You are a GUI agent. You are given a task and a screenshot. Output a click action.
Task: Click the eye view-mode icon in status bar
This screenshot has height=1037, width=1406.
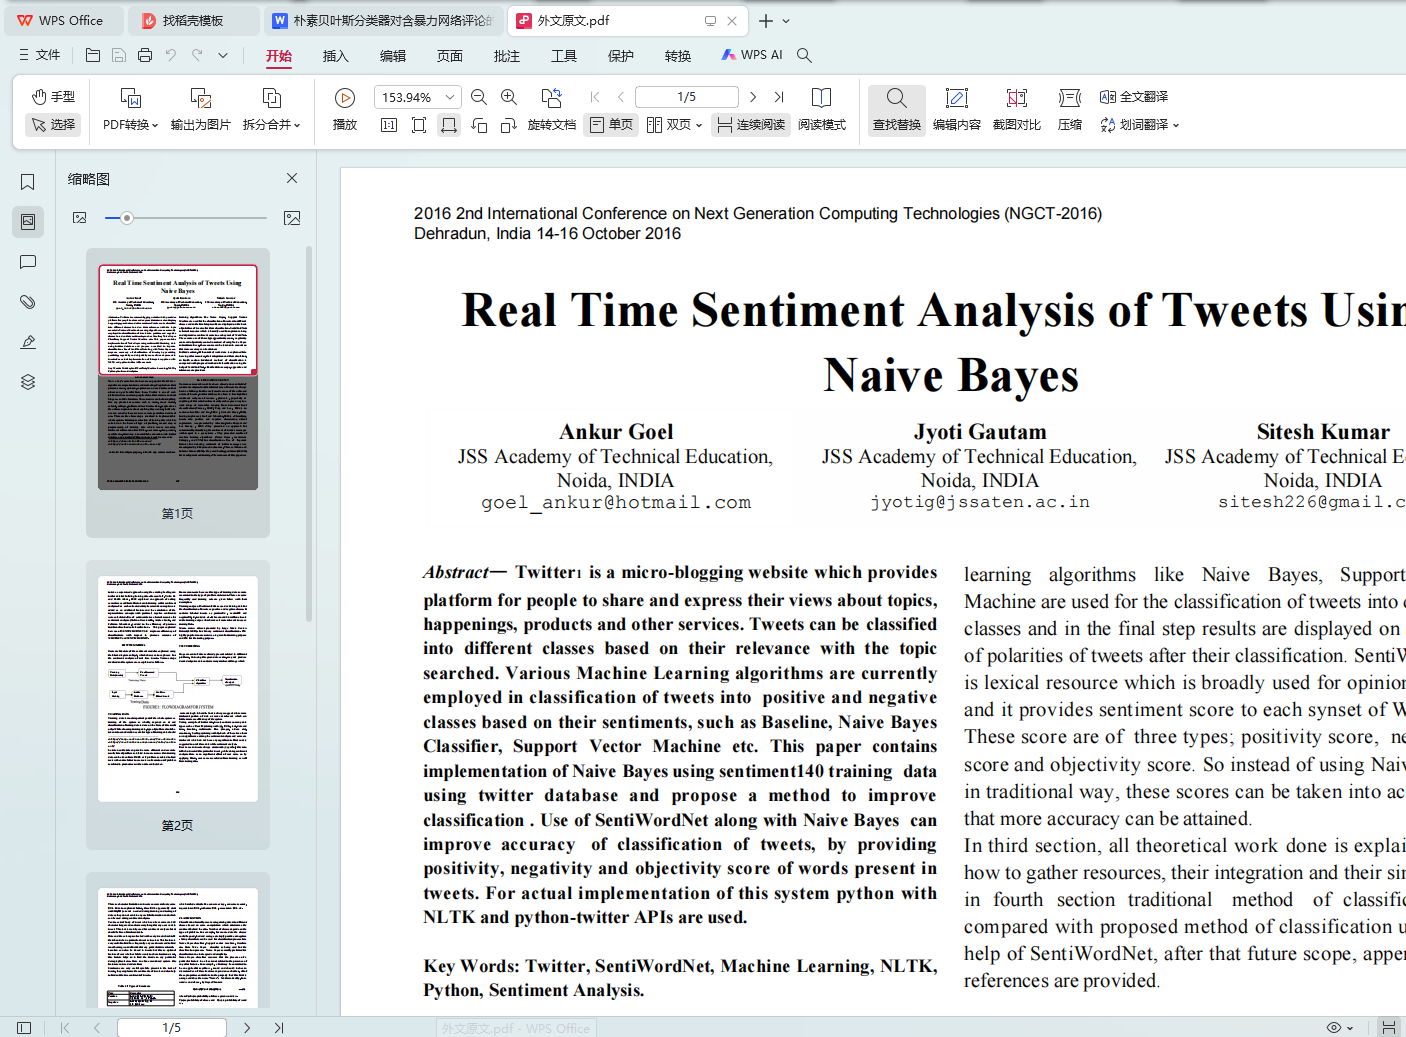1334,1027
